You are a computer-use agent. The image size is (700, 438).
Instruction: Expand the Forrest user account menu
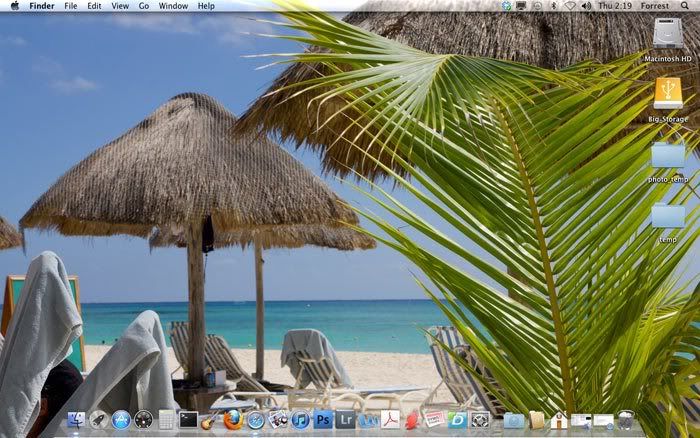coord(653,6)
